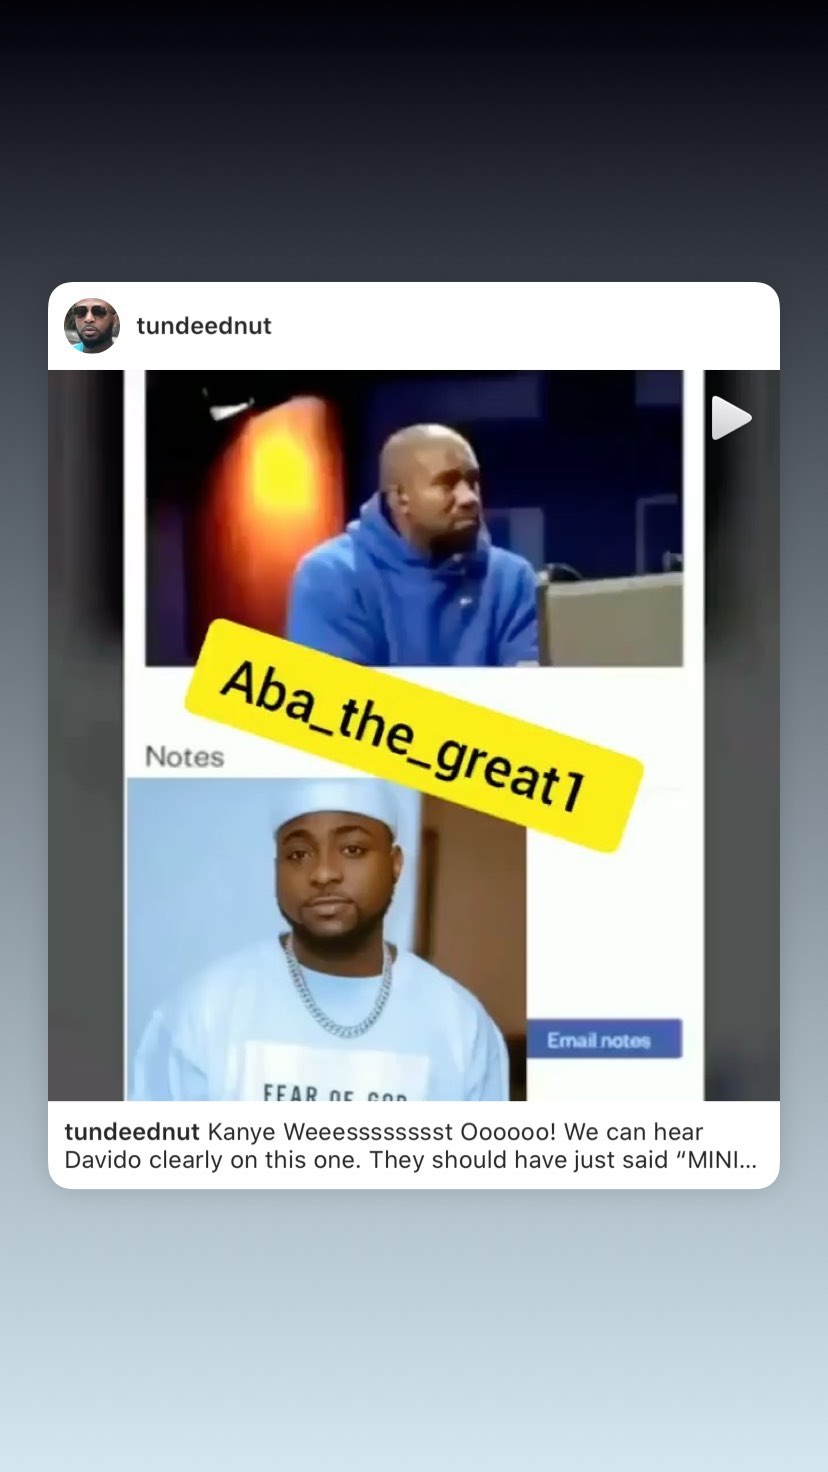Tap the dark story background above the post
The image size is (828, 1472).
pyautogui.click(x=414, y=140)
